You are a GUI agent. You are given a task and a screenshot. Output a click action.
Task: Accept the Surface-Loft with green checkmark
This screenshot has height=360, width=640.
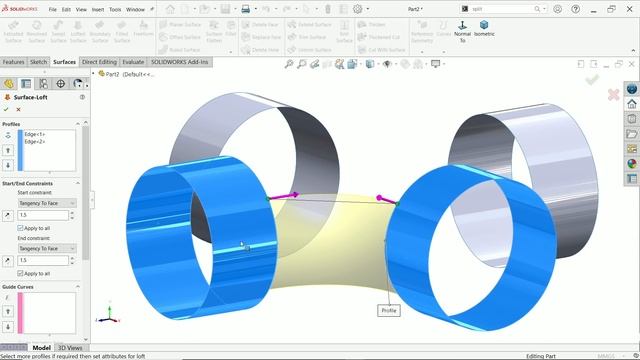click(x=6, y=109)
